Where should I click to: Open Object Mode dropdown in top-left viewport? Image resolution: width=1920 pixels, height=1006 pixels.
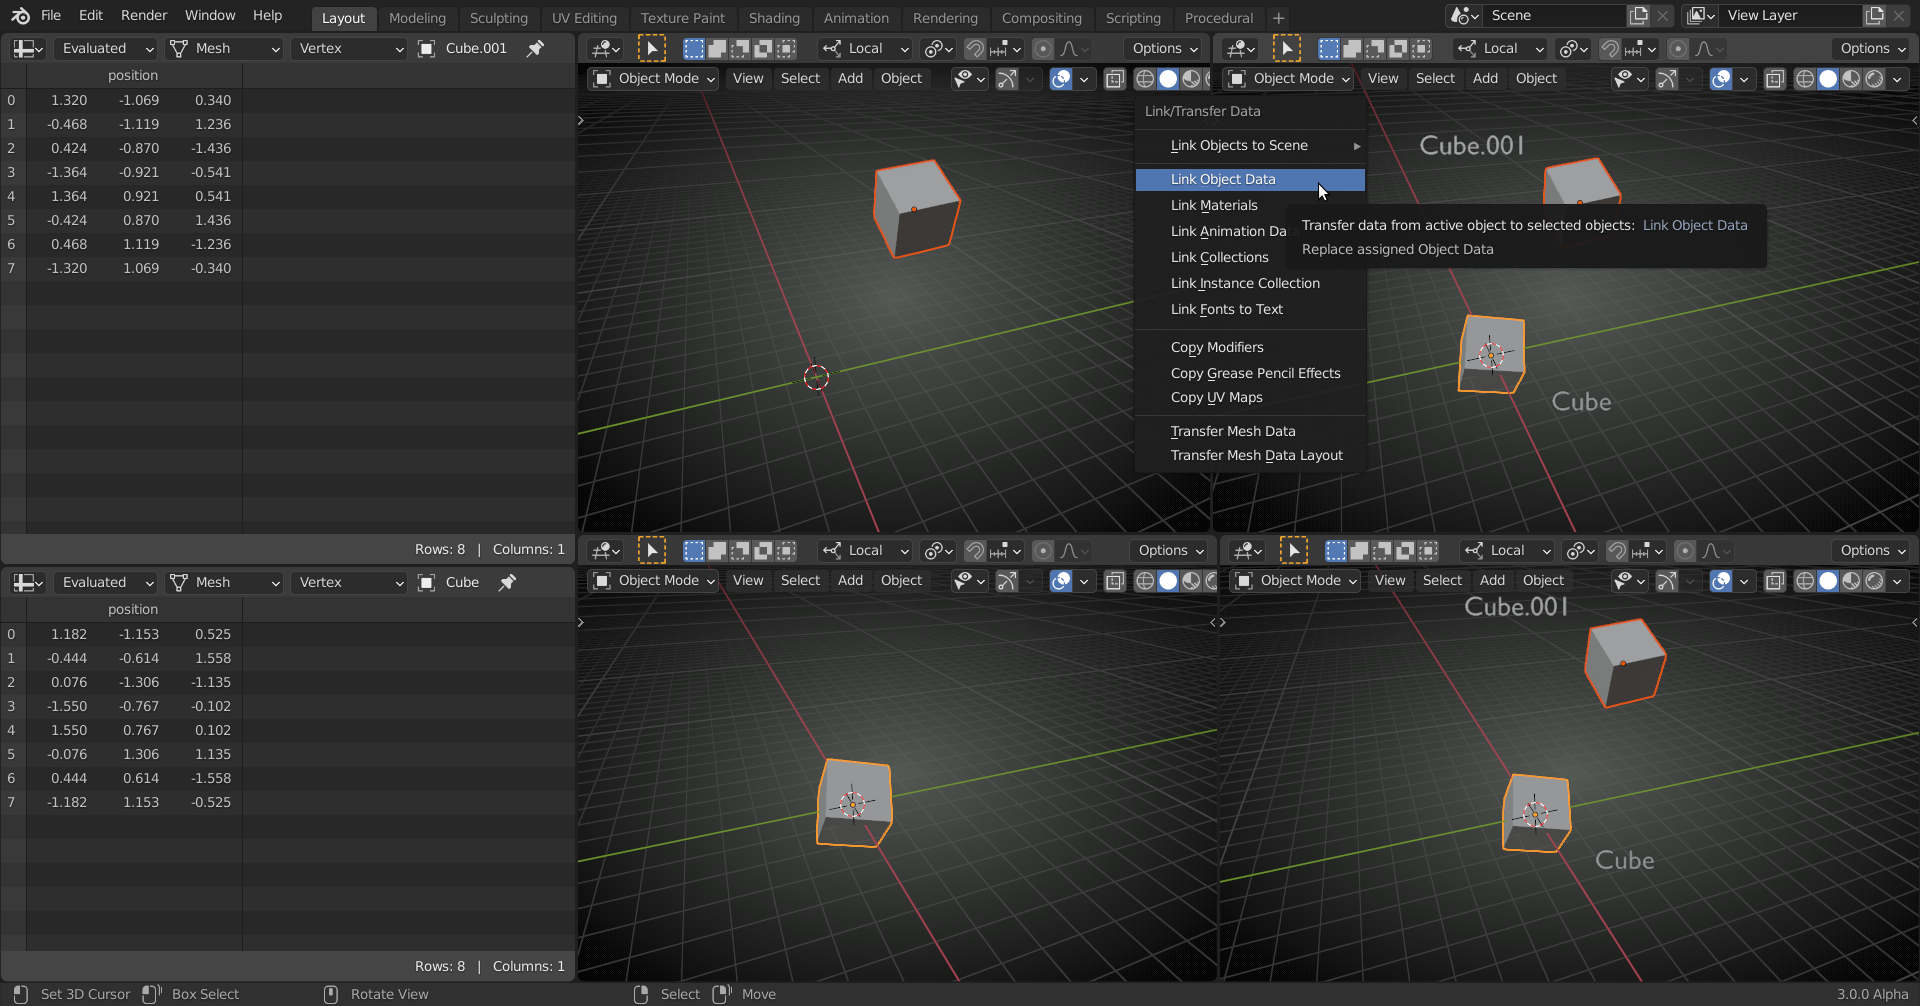point(655,78)
